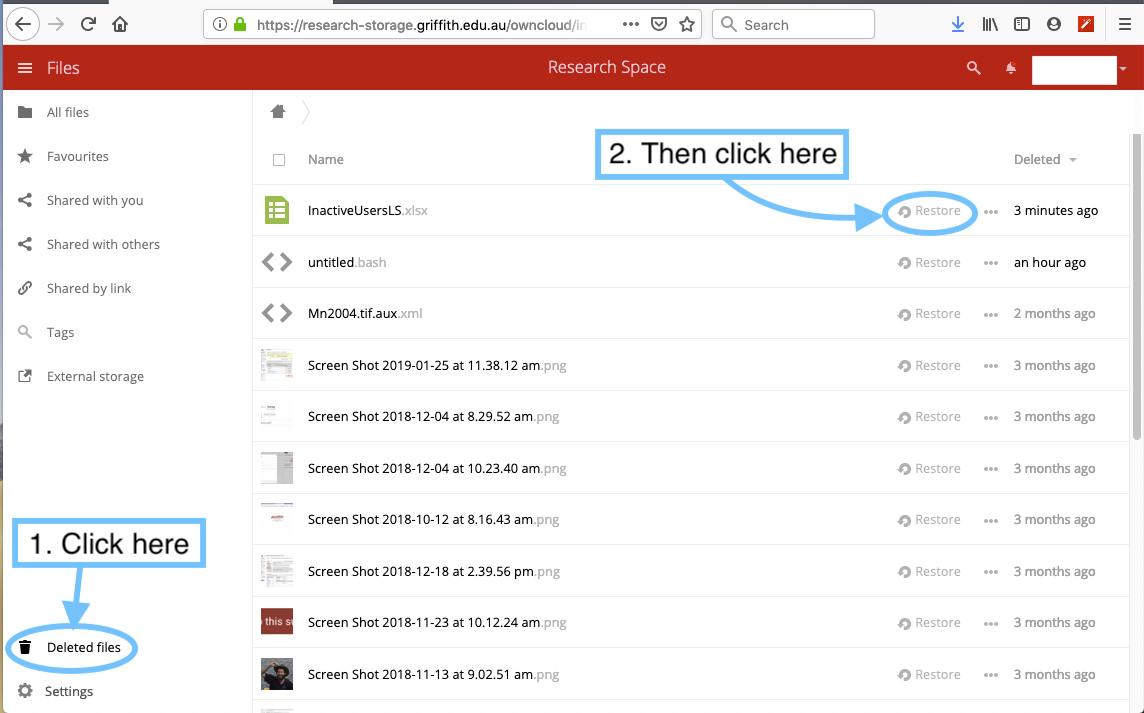Image resolution: width=1144 pixels, height=713 pixels.
Task: Click the home folder breadcrumb icon
Action: [x=278, y=111]
